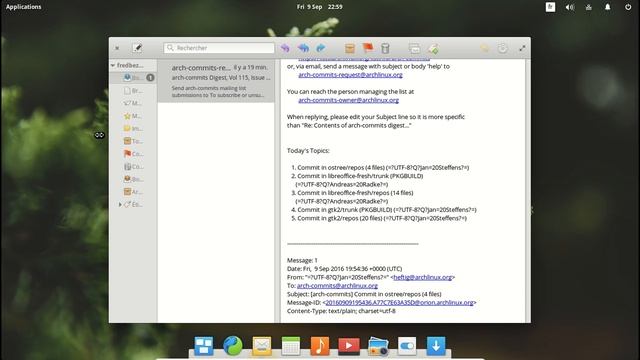Image resolution: width=640 pixels, height=360 pixels.
Task: Expand the Ét... labels folder in sidebar
Action: click(120, 204)
